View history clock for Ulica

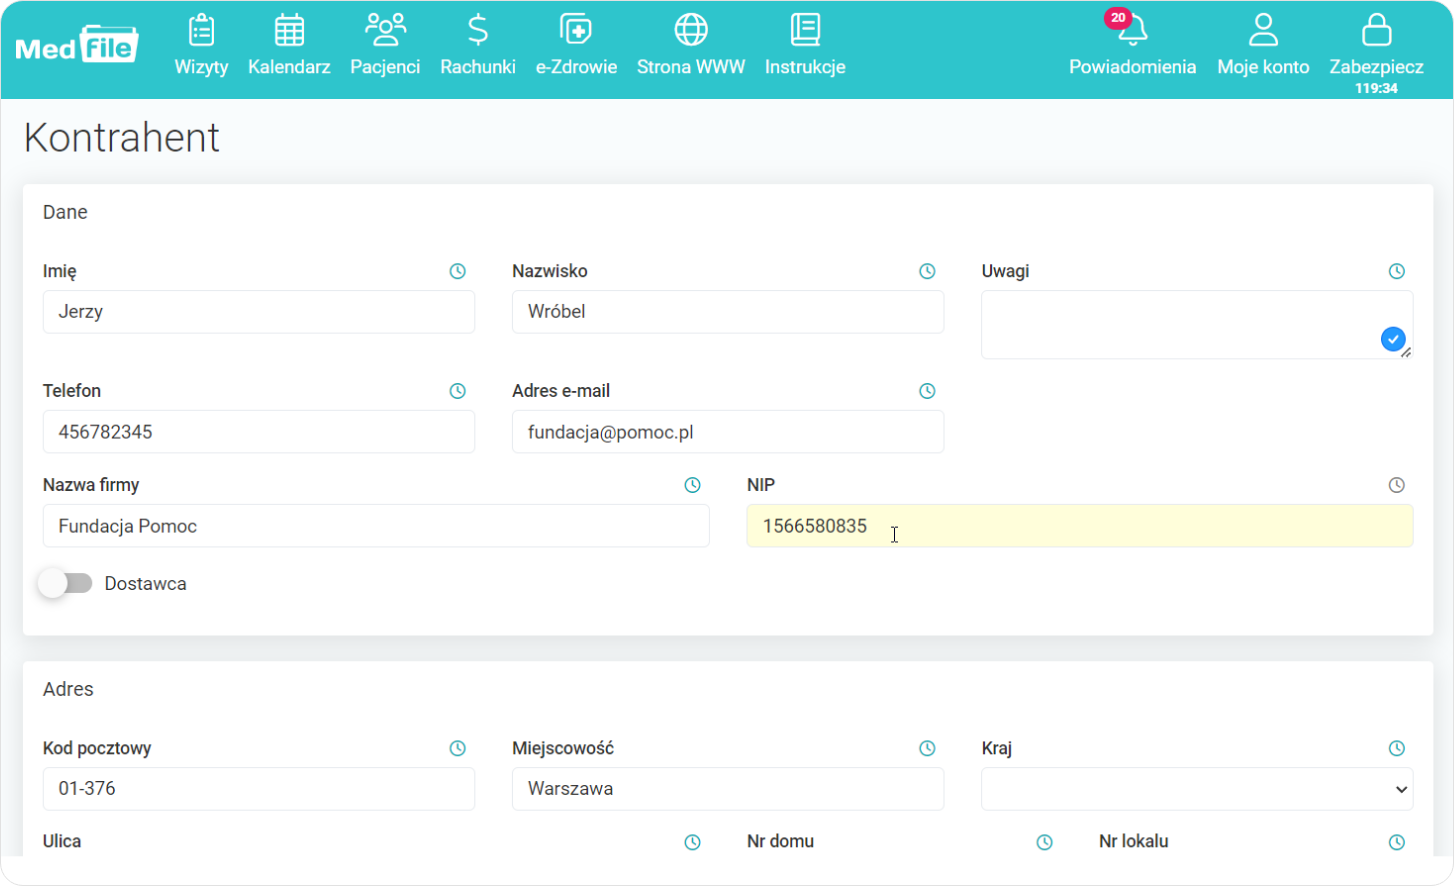click(x=692, y=842)
